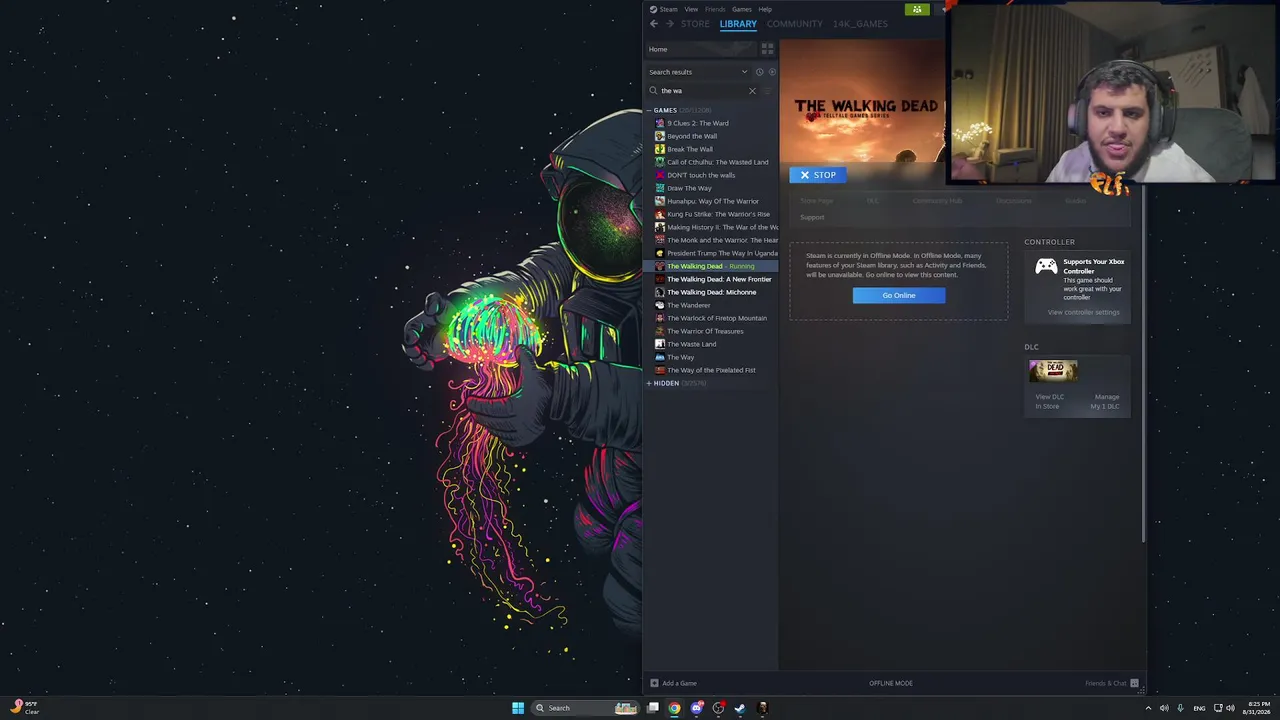1280x720 pixels.
Task: Click View DLC In Store
Action: [x=1049, y=401]
